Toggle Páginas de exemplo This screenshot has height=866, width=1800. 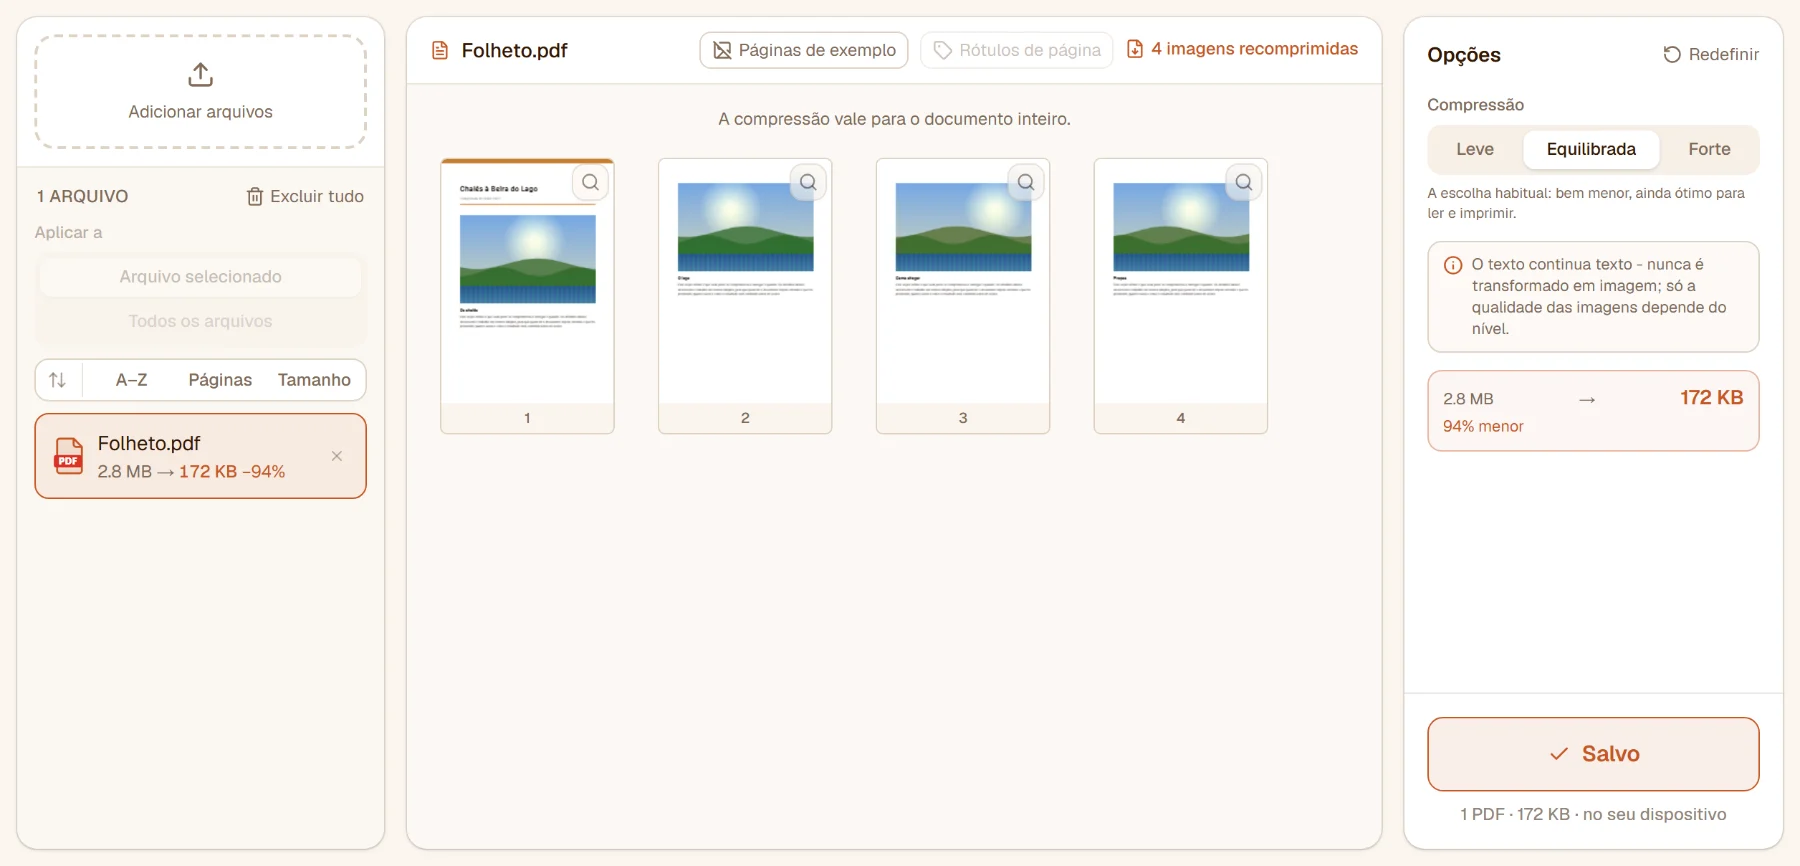(804, 50)
